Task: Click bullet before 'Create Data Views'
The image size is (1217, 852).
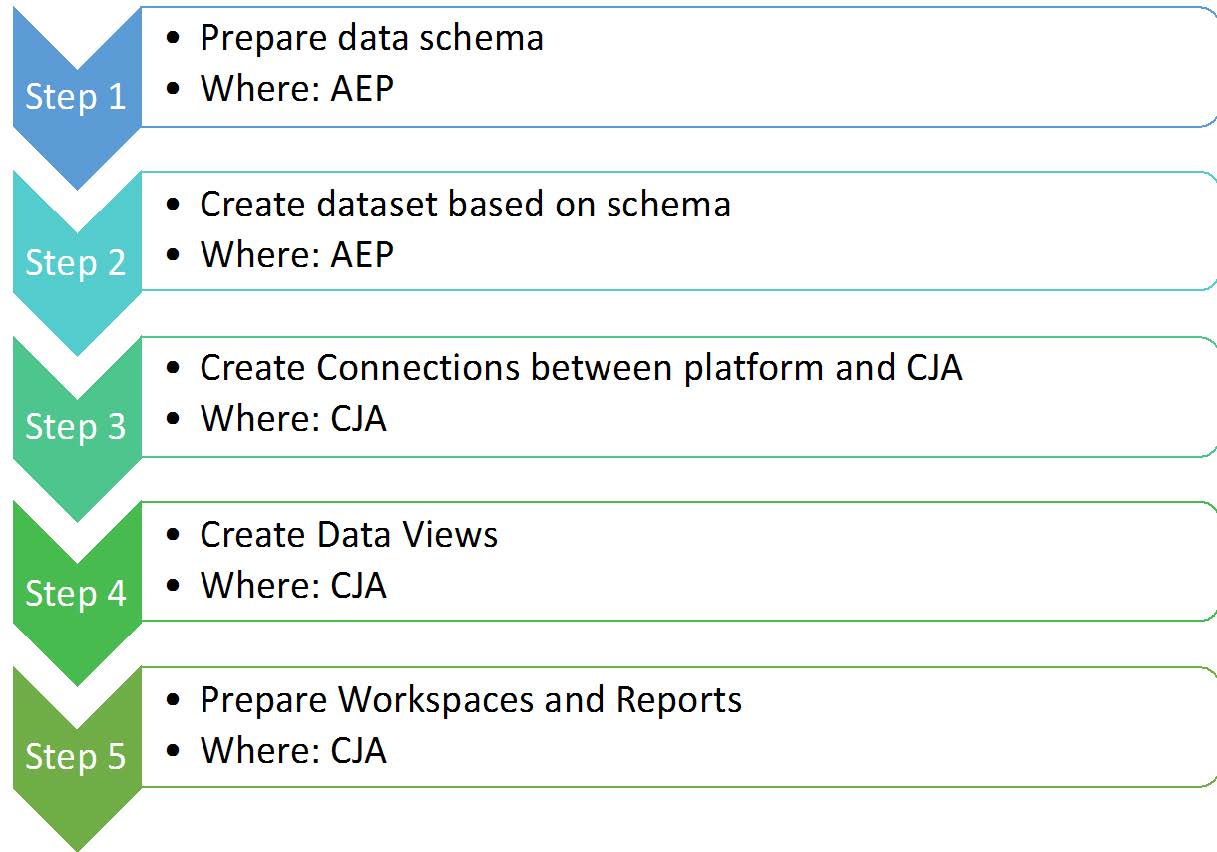Action: [175, 535]
